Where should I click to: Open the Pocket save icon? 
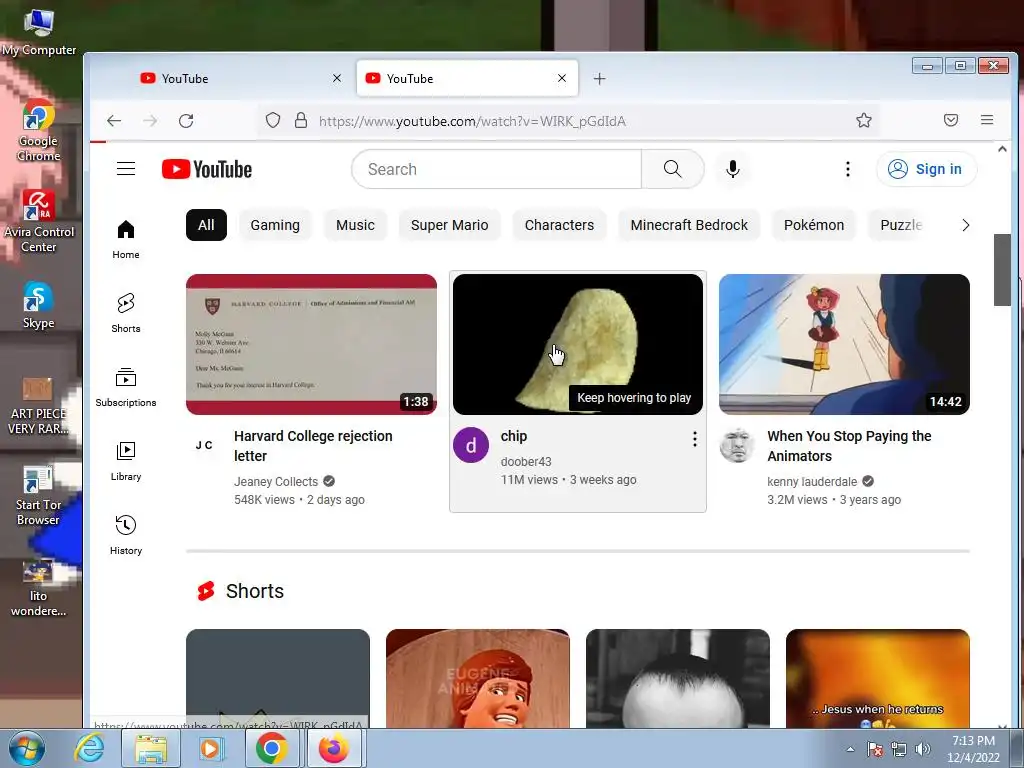(951, 120)
